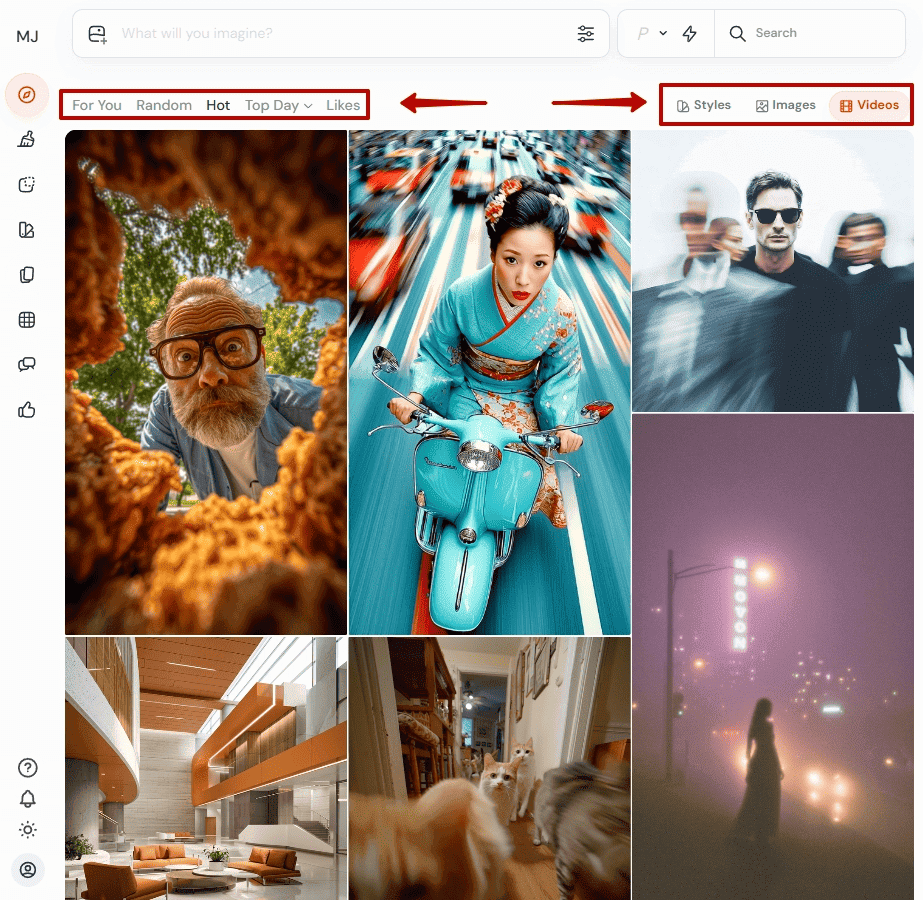923x900 pixels.
Task: Switch to the Videos tab
Action: point(868,105)
